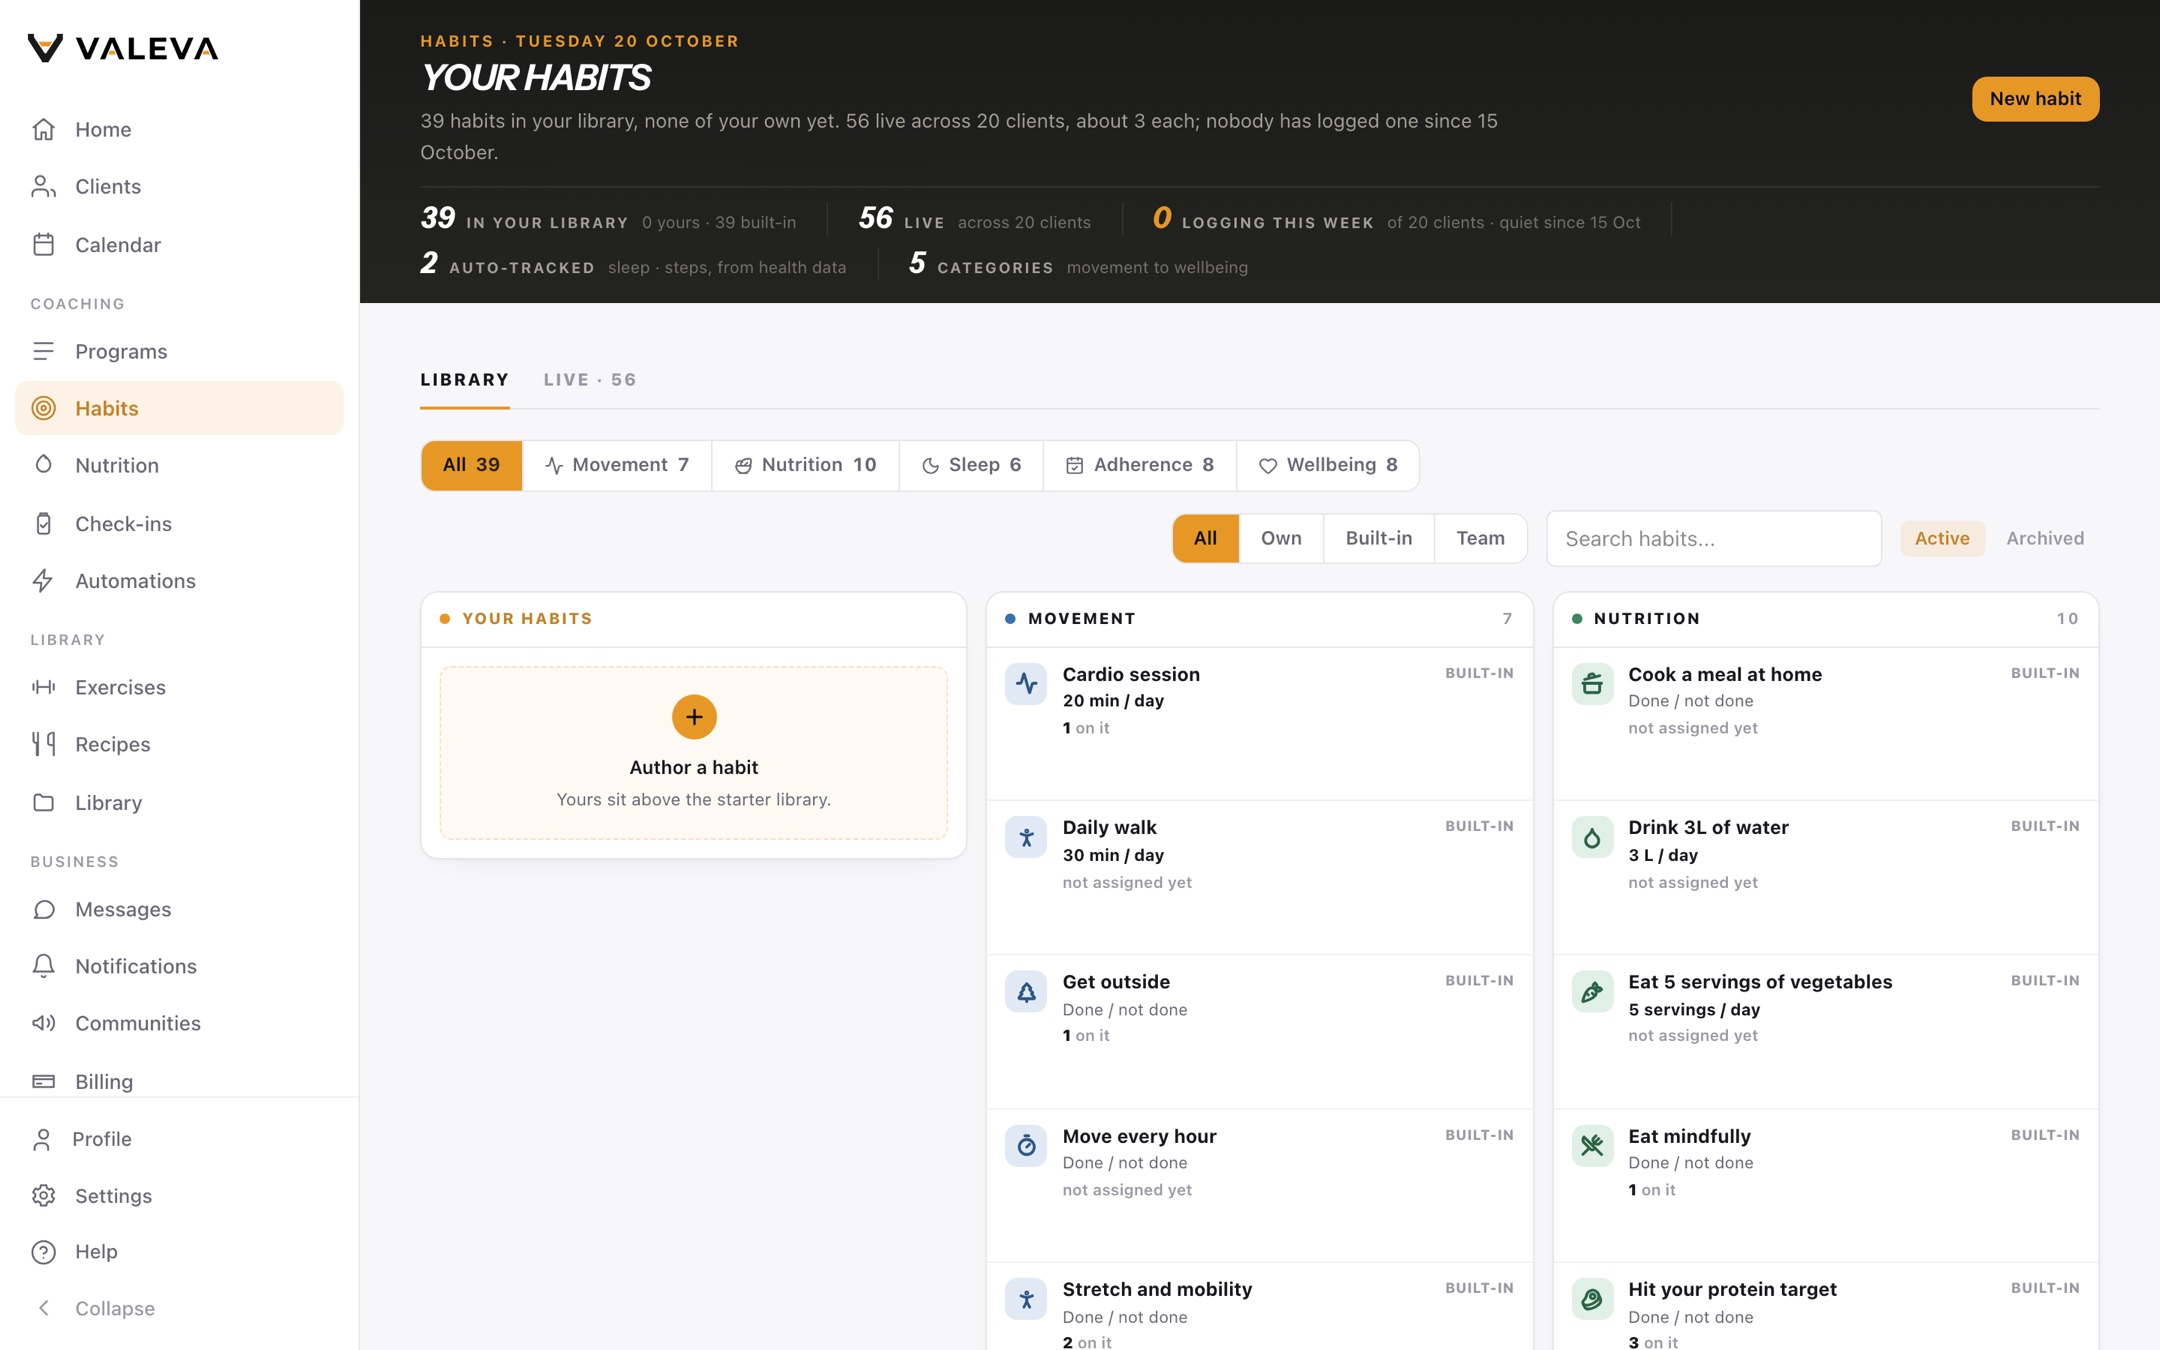Open Profile via its user icon

[42, 1139]
